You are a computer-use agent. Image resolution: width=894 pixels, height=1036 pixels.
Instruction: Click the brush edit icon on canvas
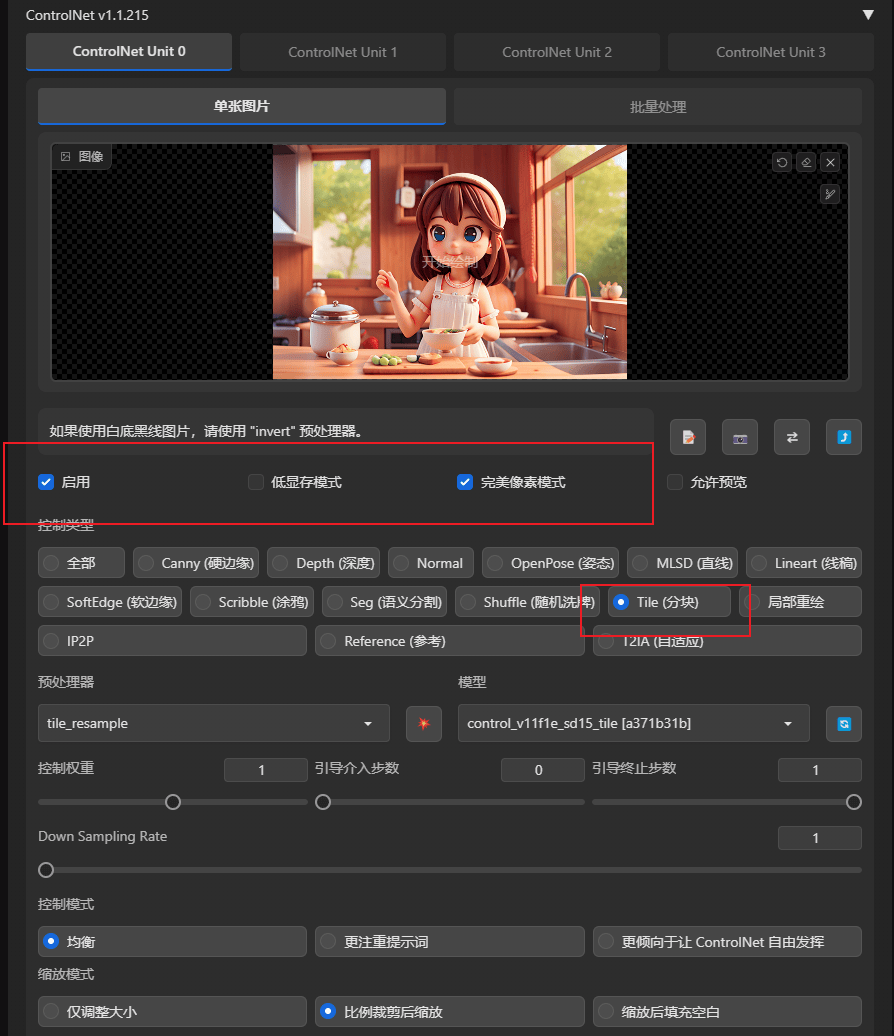[x=830, y=194]
